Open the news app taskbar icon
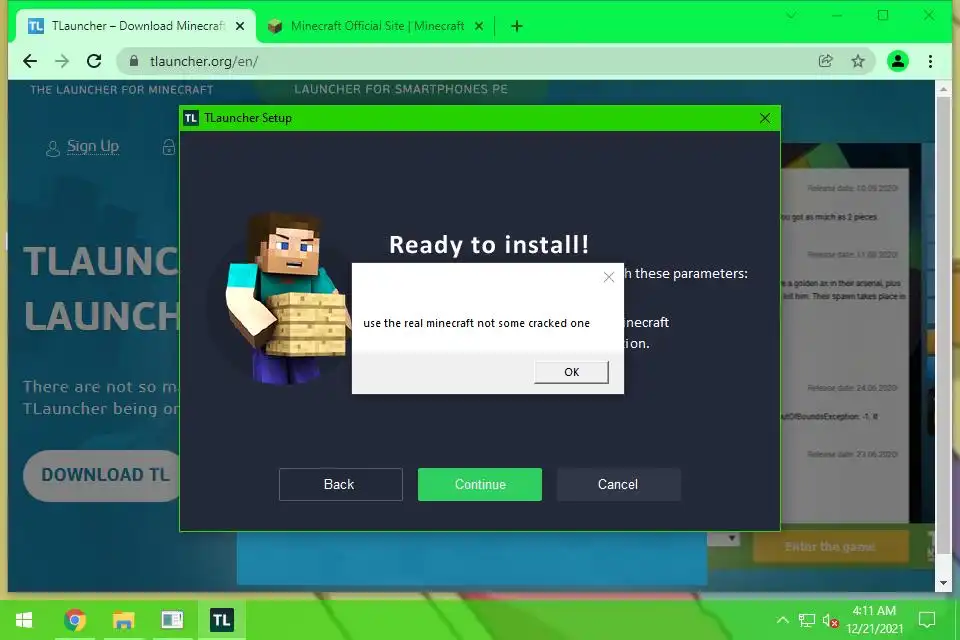The image size is (960, 640). pos(173,620)
